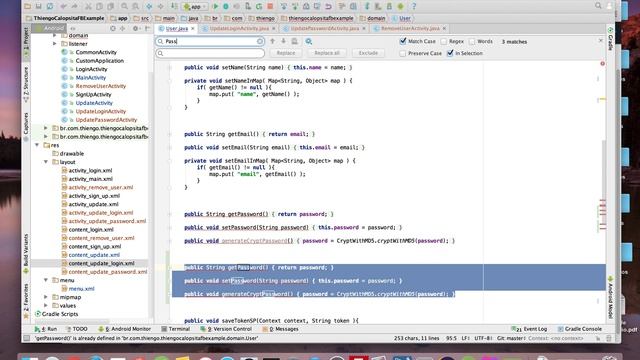Viewport: 640px width, 360px height.
Task: Click the red Stop icon
Action: point(270,6)
